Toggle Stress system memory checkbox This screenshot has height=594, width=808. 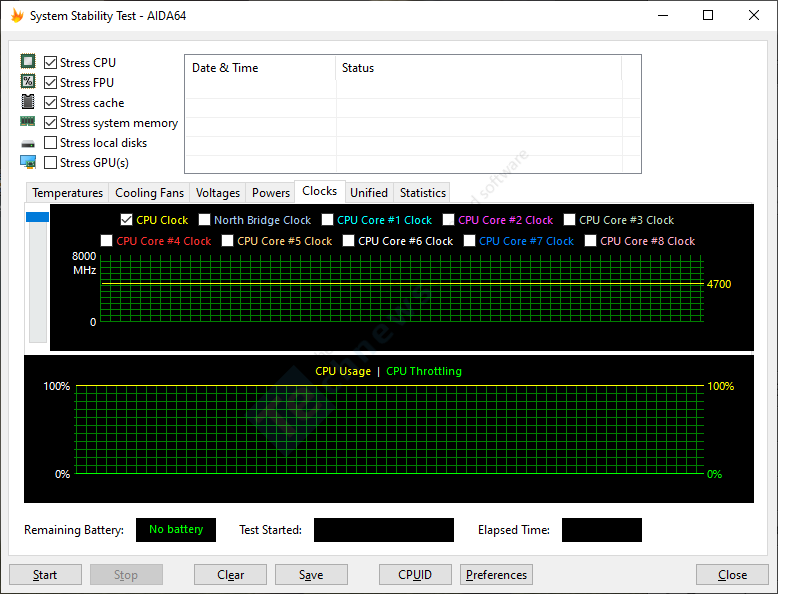pos(50,123)
